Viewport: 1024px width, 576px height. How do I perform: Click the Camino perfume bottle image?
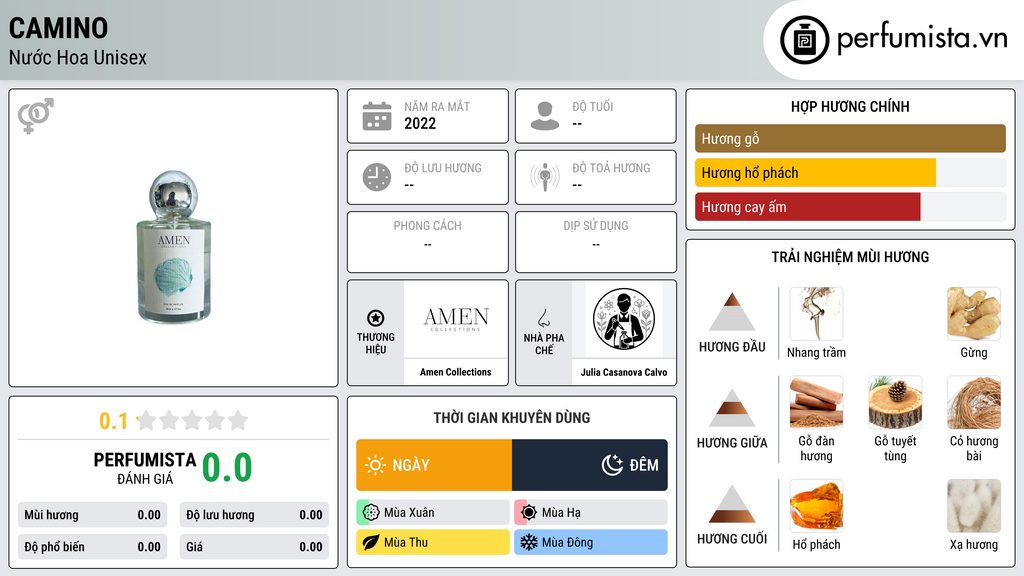(x=174, y=247)
